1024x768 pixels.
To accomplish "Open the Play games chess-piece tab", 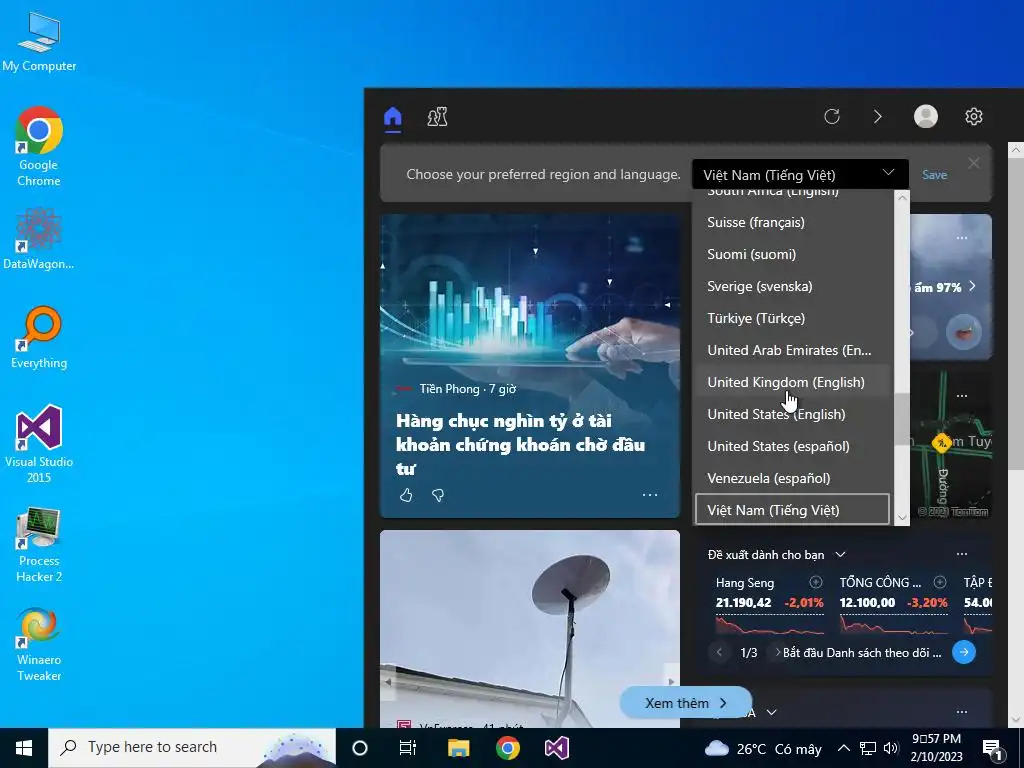I will click(437, 117).
